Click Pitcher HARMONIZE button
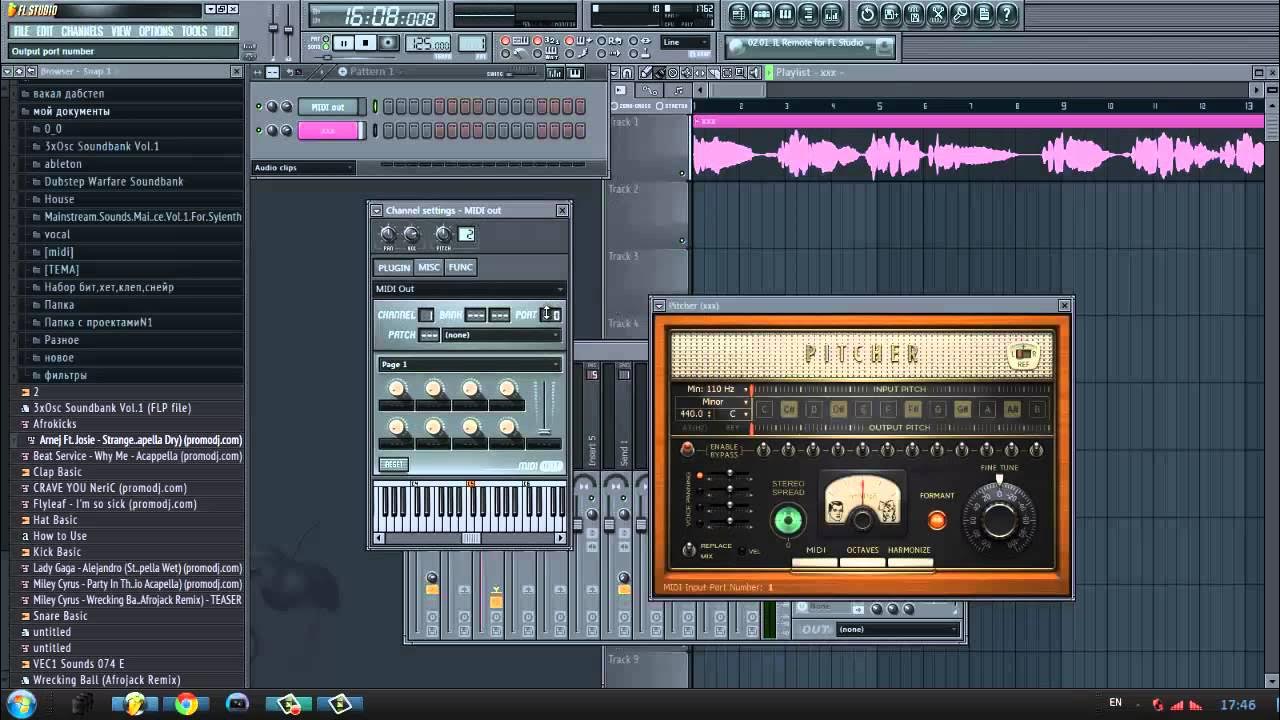Viewport: 1280px width, 720px height. [x=909, y=561]
